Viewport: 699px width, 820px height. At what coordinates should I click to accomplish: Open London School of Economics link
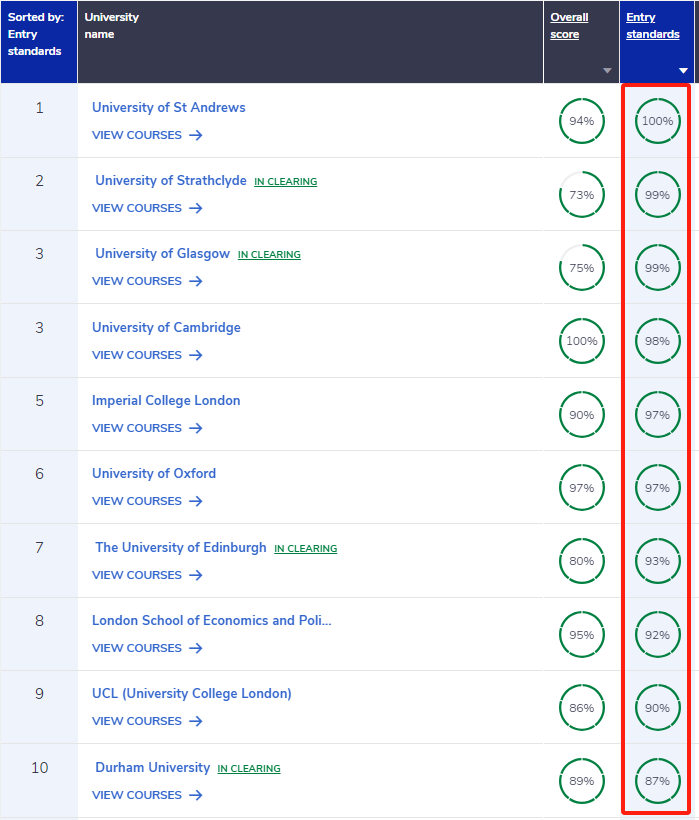(212, 621)
